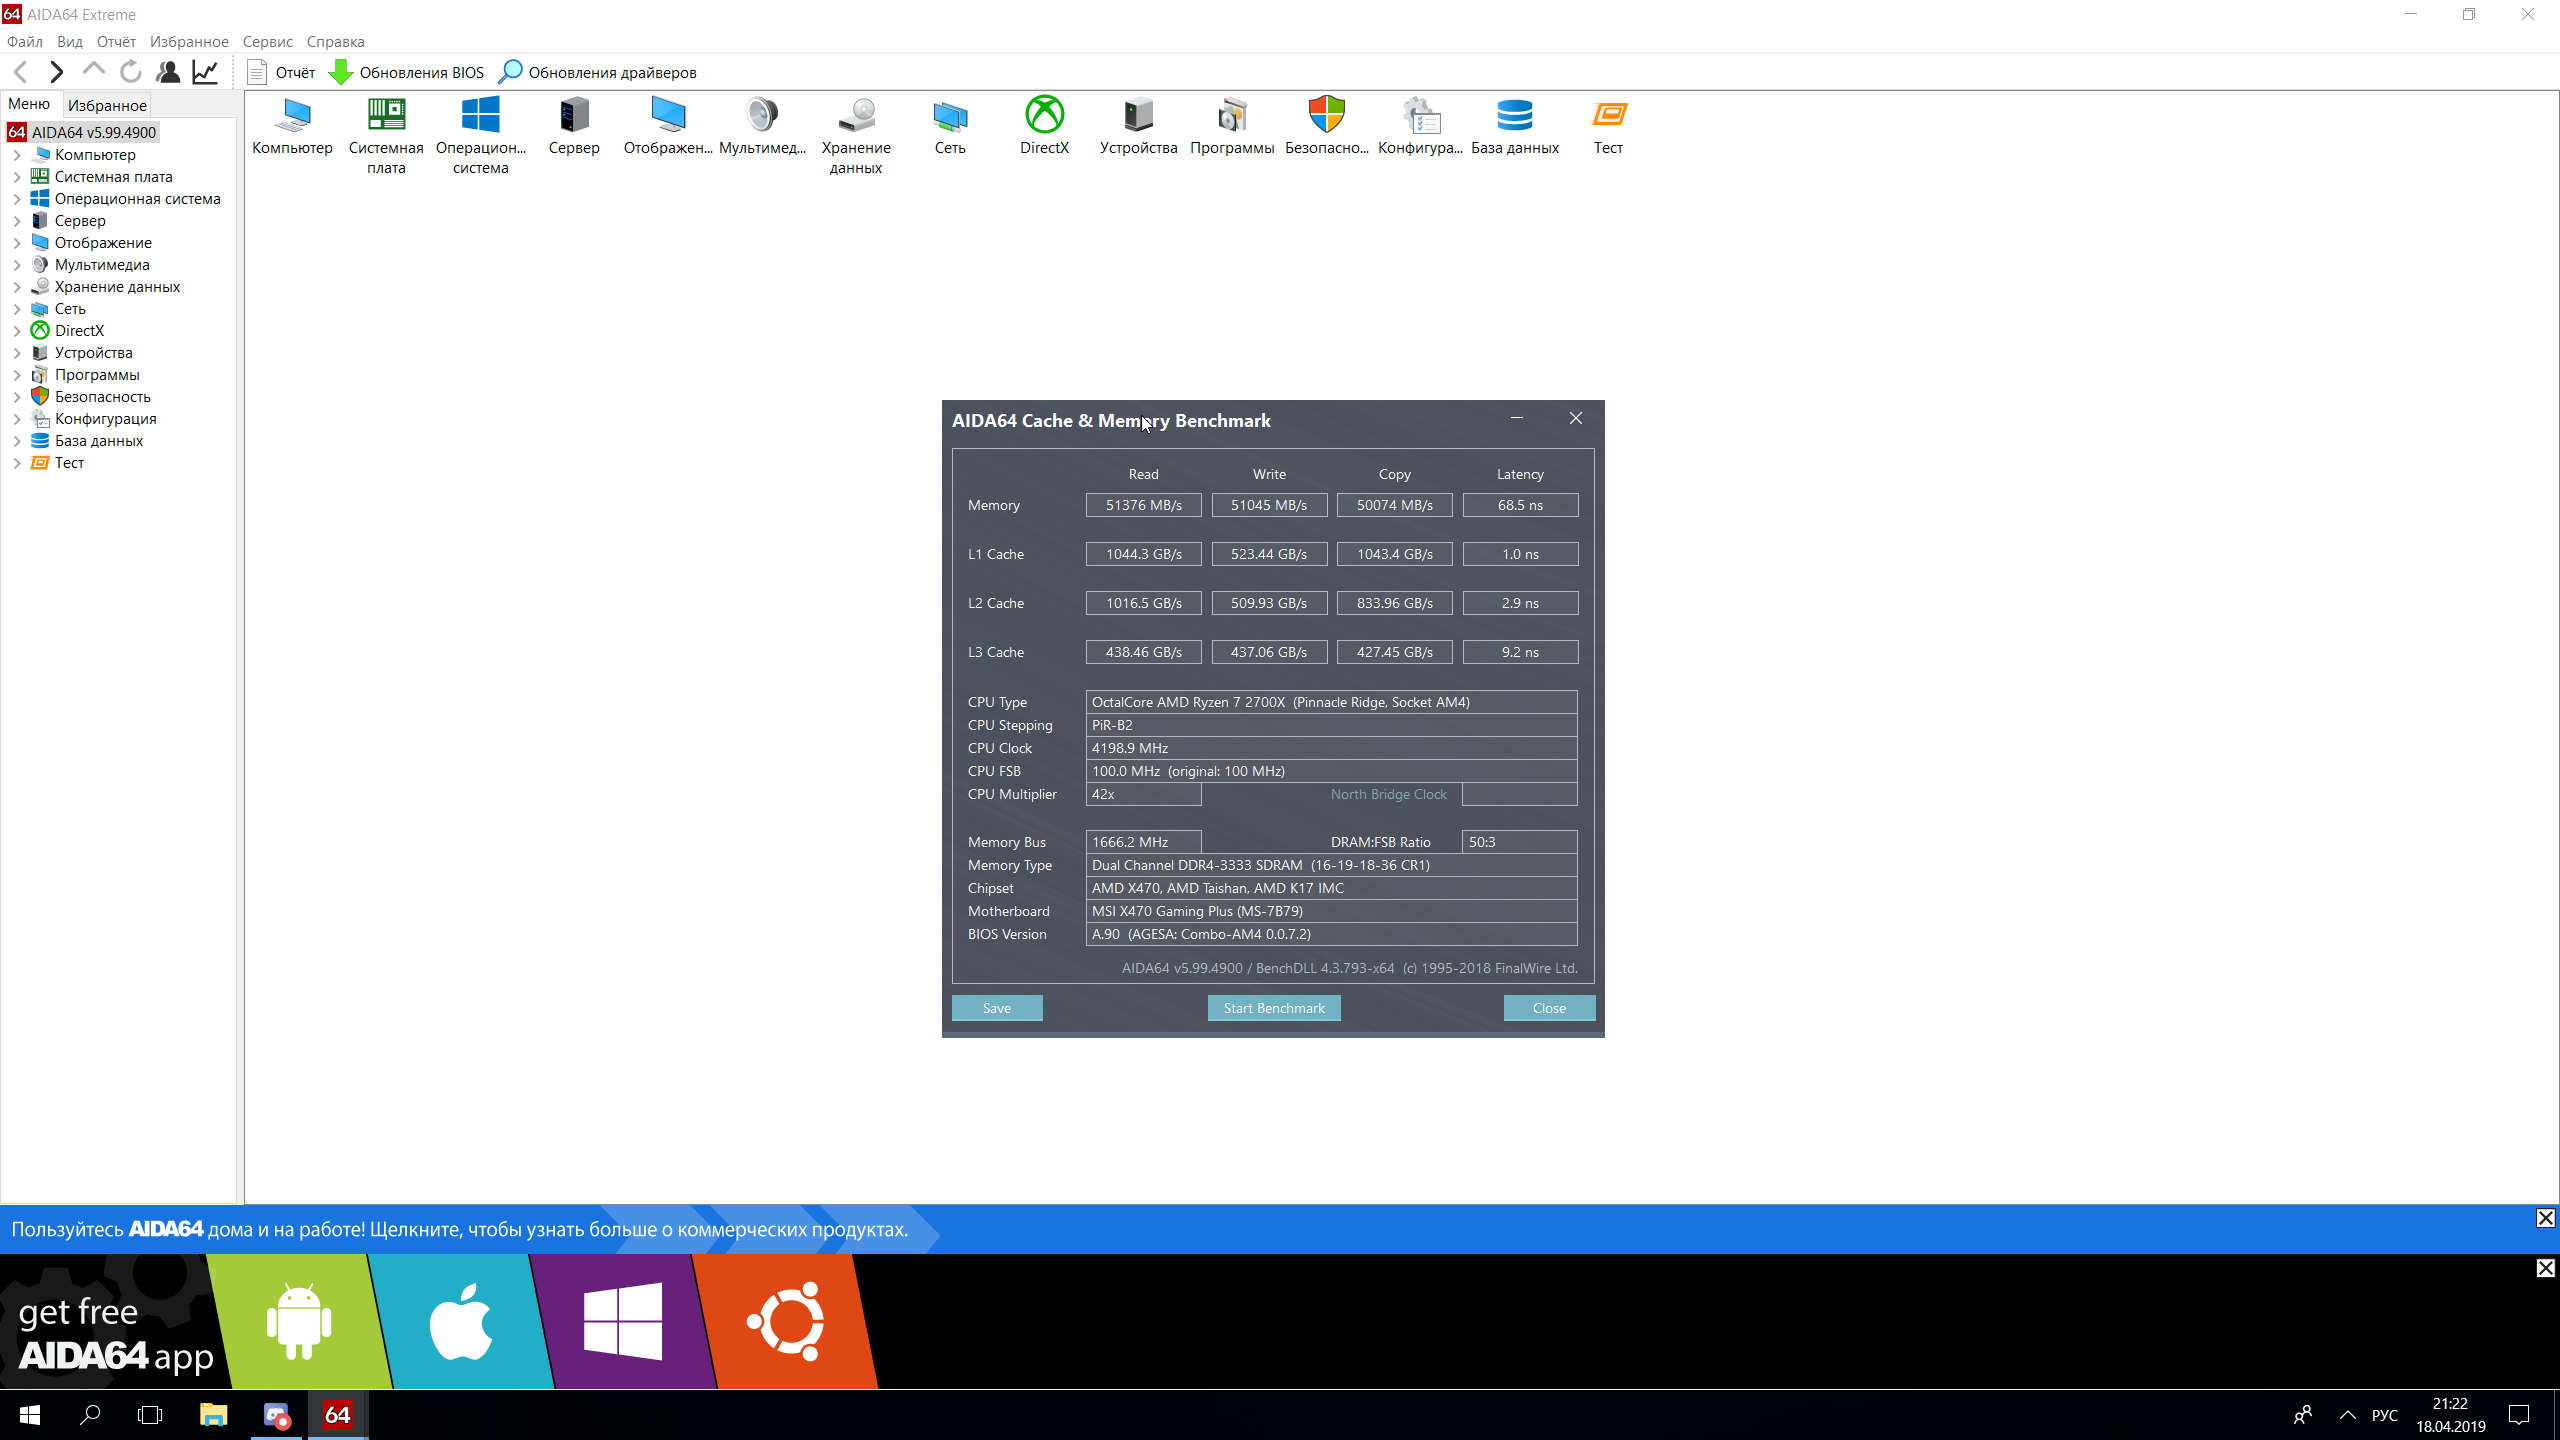
Task: Click the Start Benchmark button
Action: [x=1273, y=1008]
